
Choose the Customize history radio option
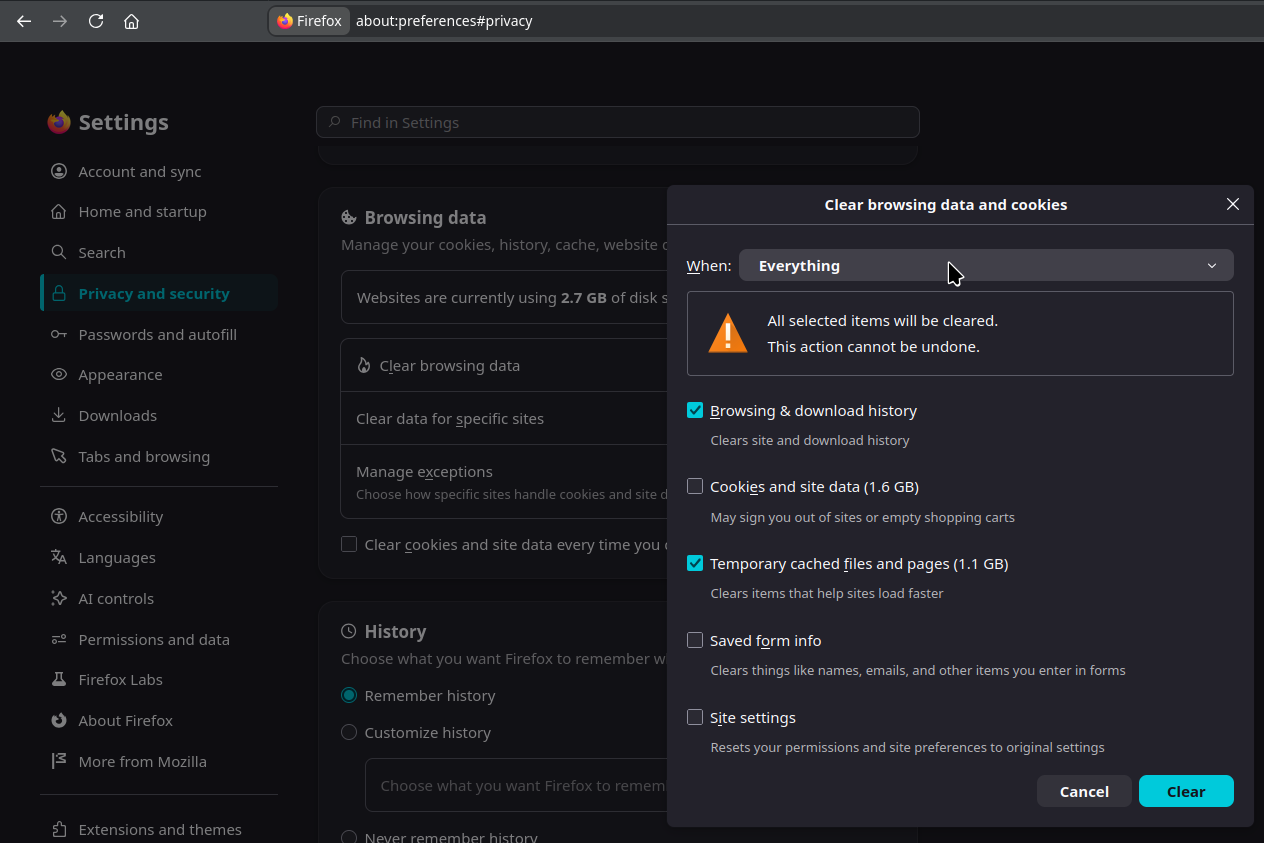(349, 732)
